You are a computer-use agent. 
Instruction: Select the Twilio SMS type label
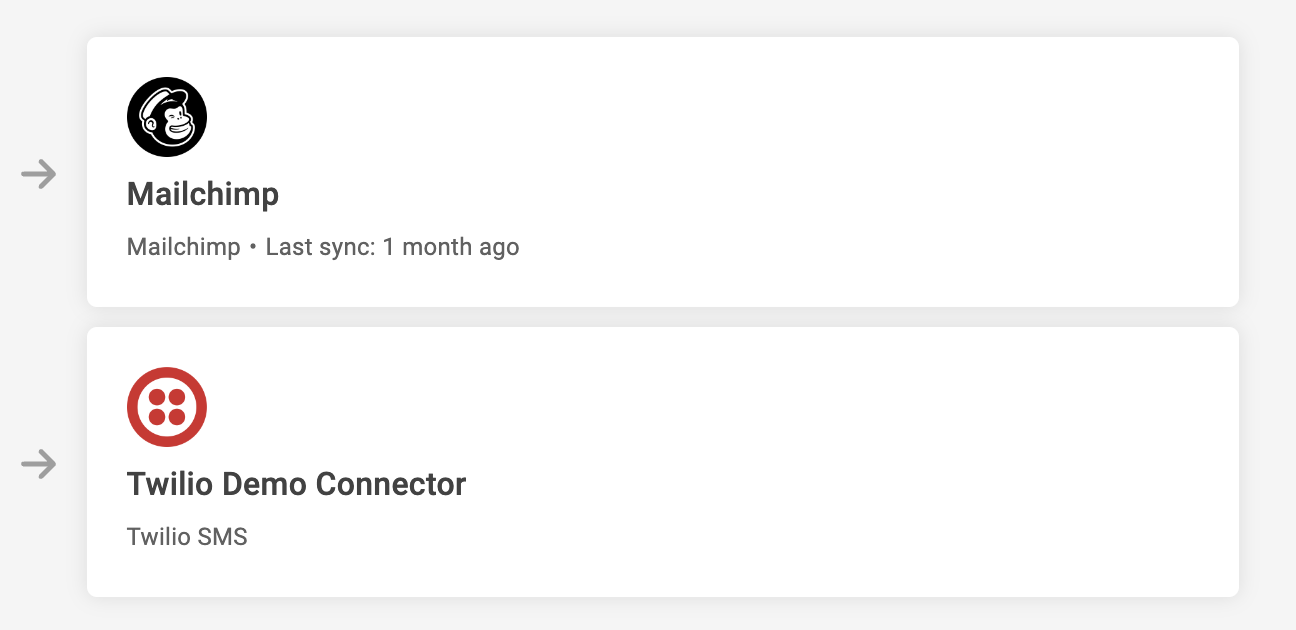[x=187, y=537]
